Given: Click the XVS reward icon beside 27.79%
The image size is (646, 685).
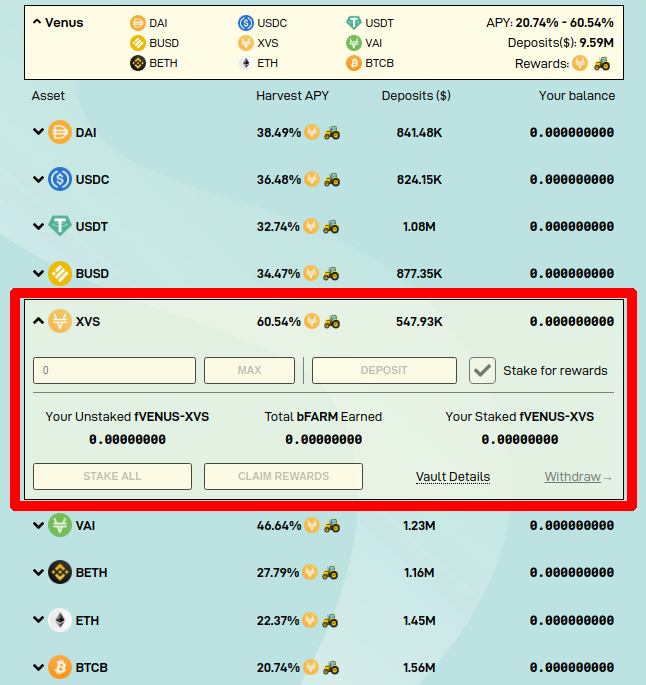Looking at the screenshot, I should click(x=310, y=572).
